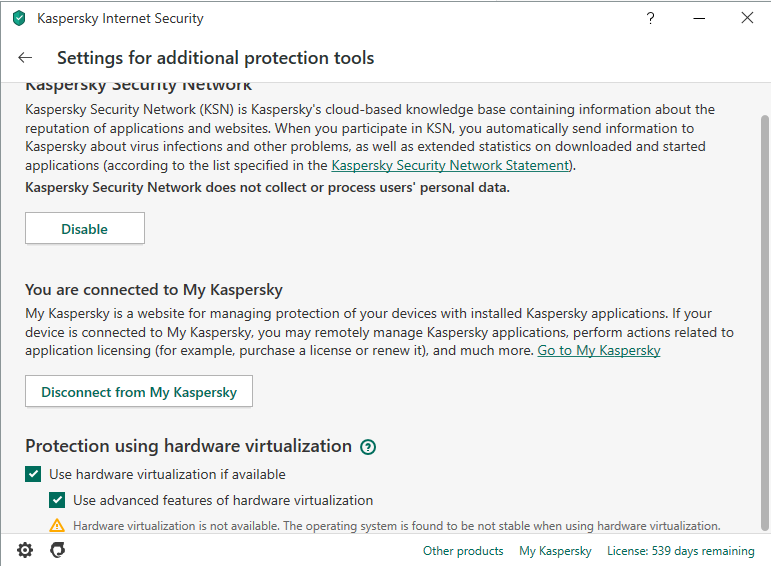Click the Settings for additional protection tools title
The width and height of the screenshot is (771, 566).
pos(215,58)
